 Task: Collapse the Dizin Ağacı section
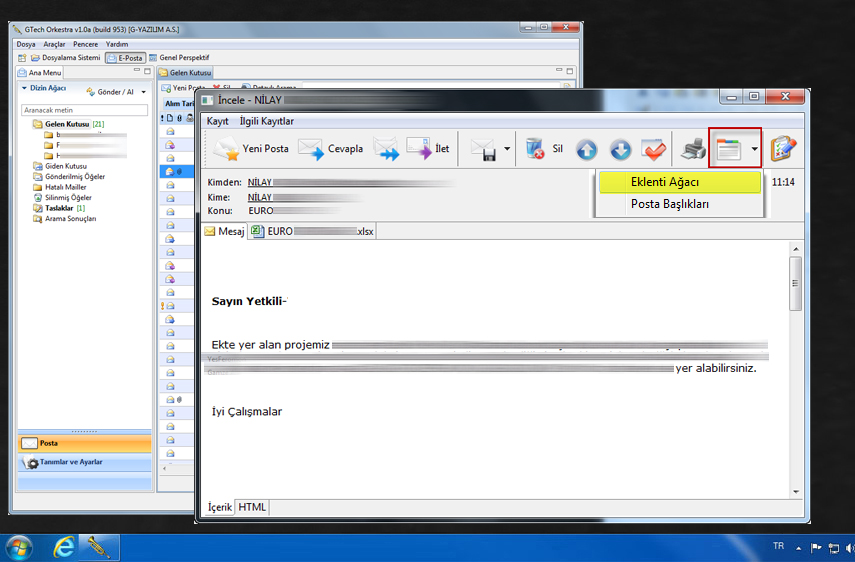[24, 88]
